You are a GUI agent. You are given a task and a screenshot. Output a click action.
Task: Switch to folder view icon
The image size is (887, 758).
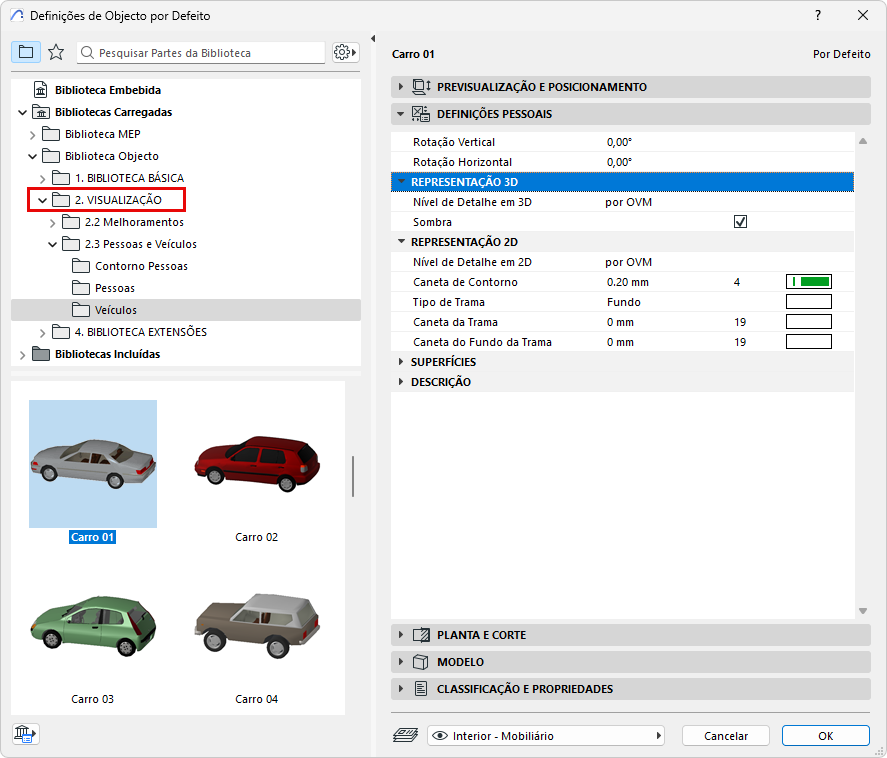point(26,52)
